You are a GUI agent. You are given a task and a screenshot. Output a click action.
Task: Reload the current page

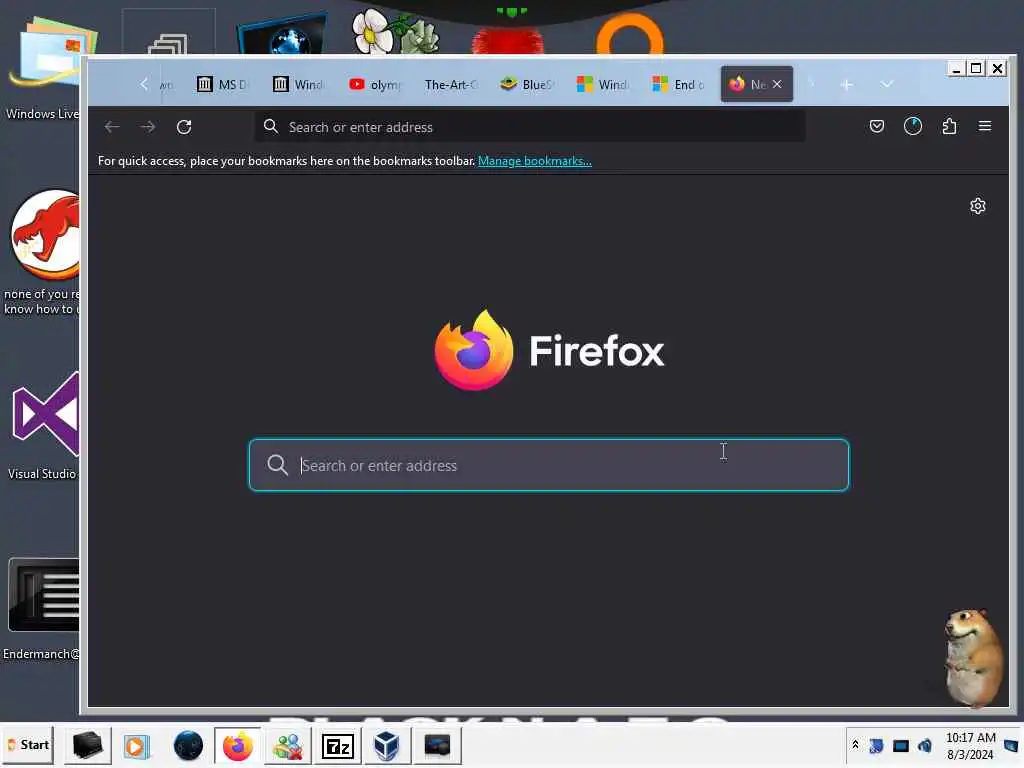pyautogui.click(x=184, y=127)
